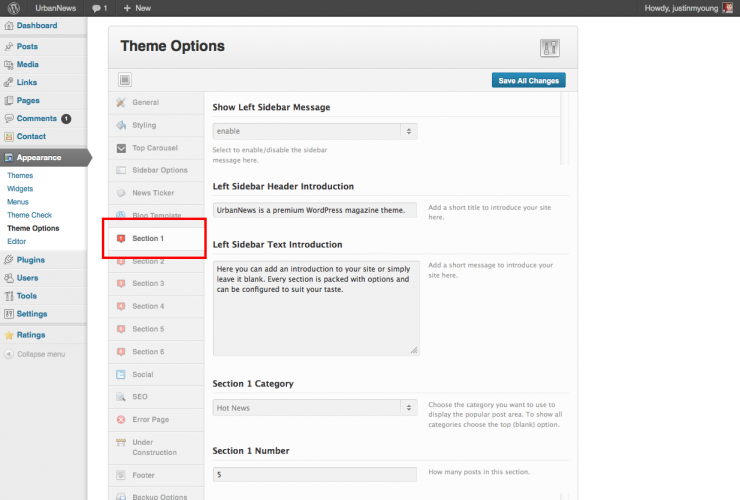The image size is (740, 500).
Task: Click the Plugins icon in left menu
Action: [9, 260]
